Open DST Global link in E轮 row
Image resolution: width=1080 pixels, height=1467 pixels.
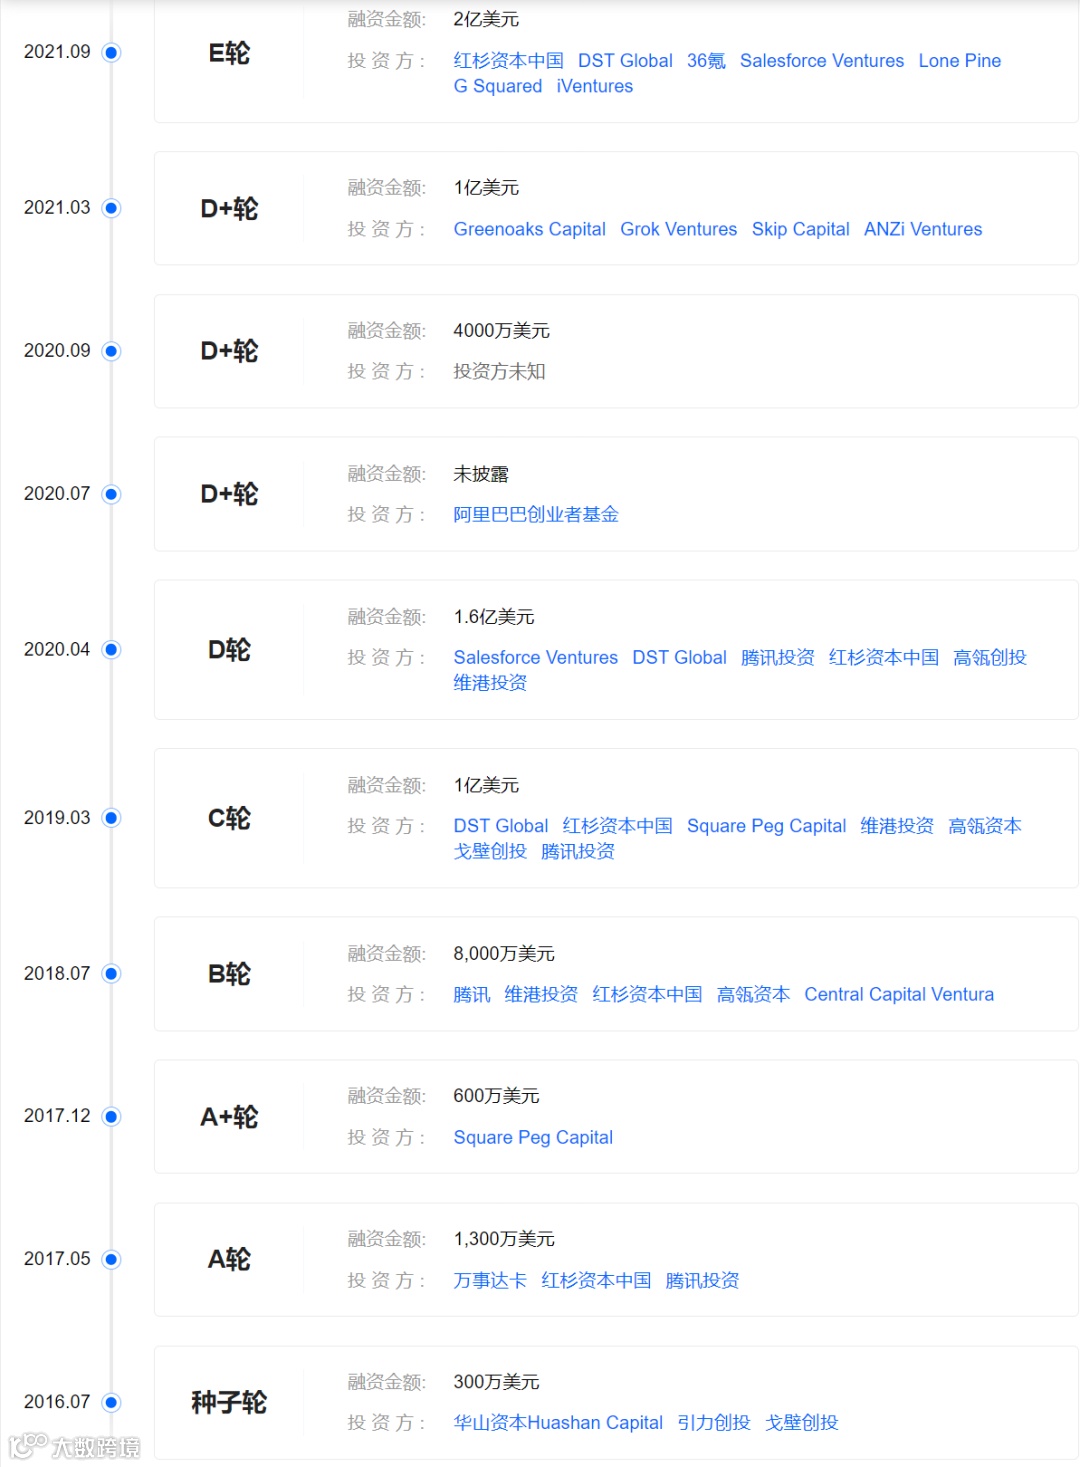pyautogui.click(x=625, y=61)
